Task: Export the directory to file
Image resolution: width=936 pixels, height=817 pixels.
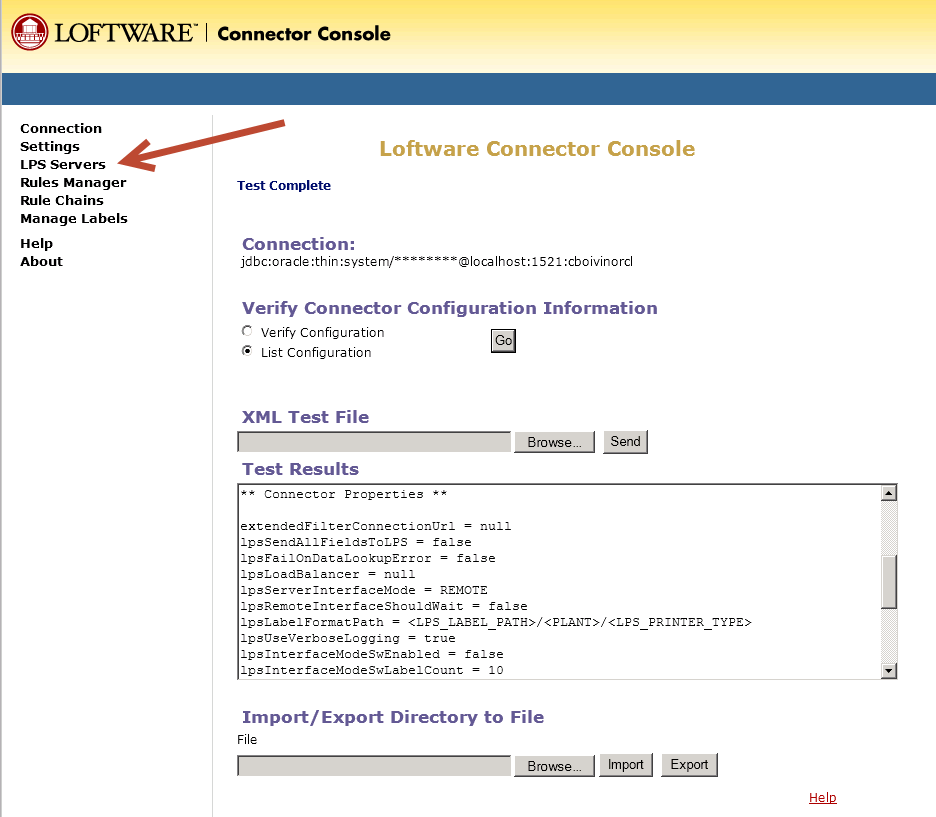Action: tap(689, 764)
